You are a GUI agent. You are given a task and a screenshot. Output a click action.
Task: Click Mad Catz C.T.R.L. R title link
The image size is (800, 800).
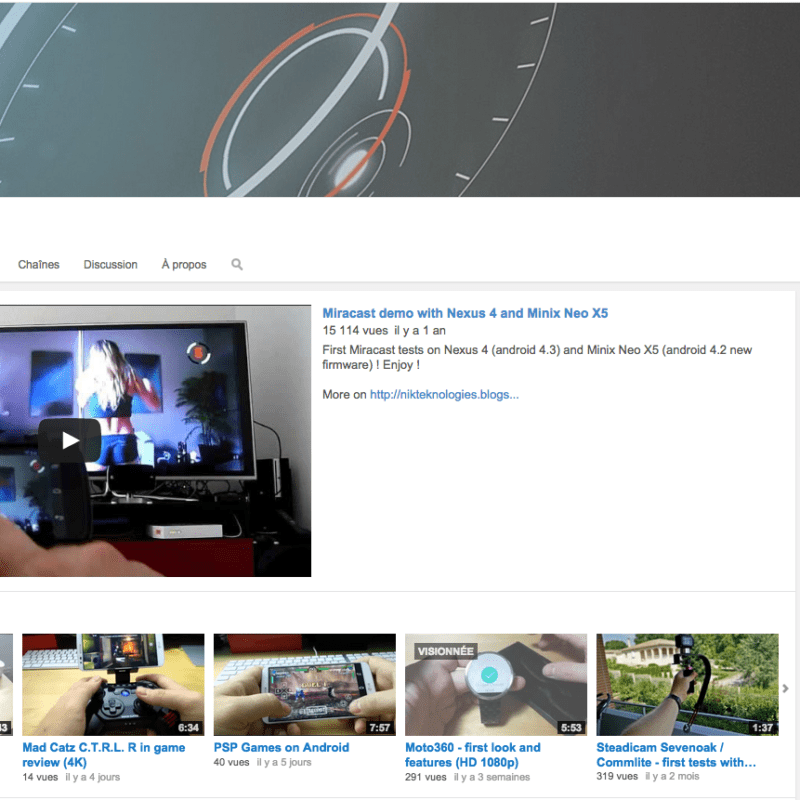pos(104,755)
